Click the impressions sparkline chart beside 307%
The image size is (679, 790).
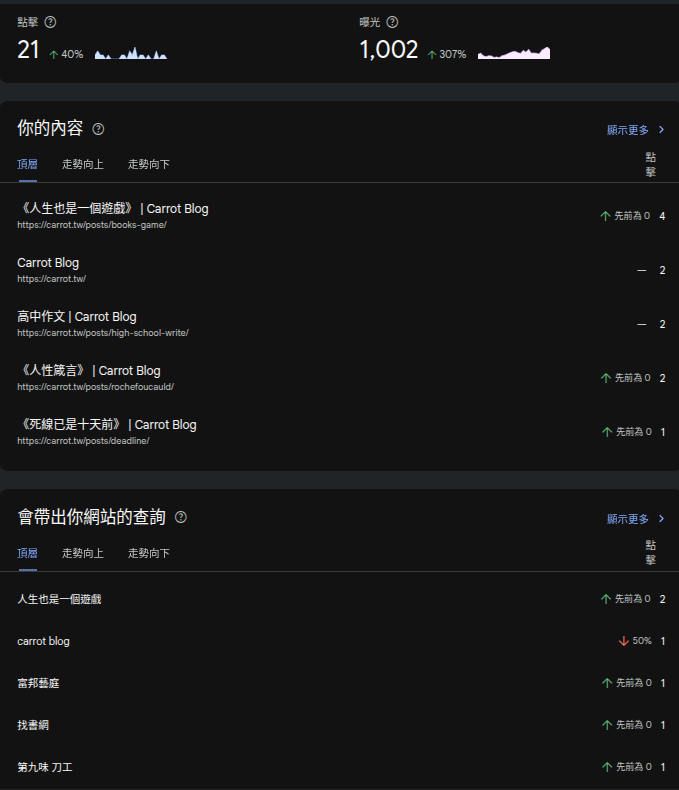(x=514, y=53)
